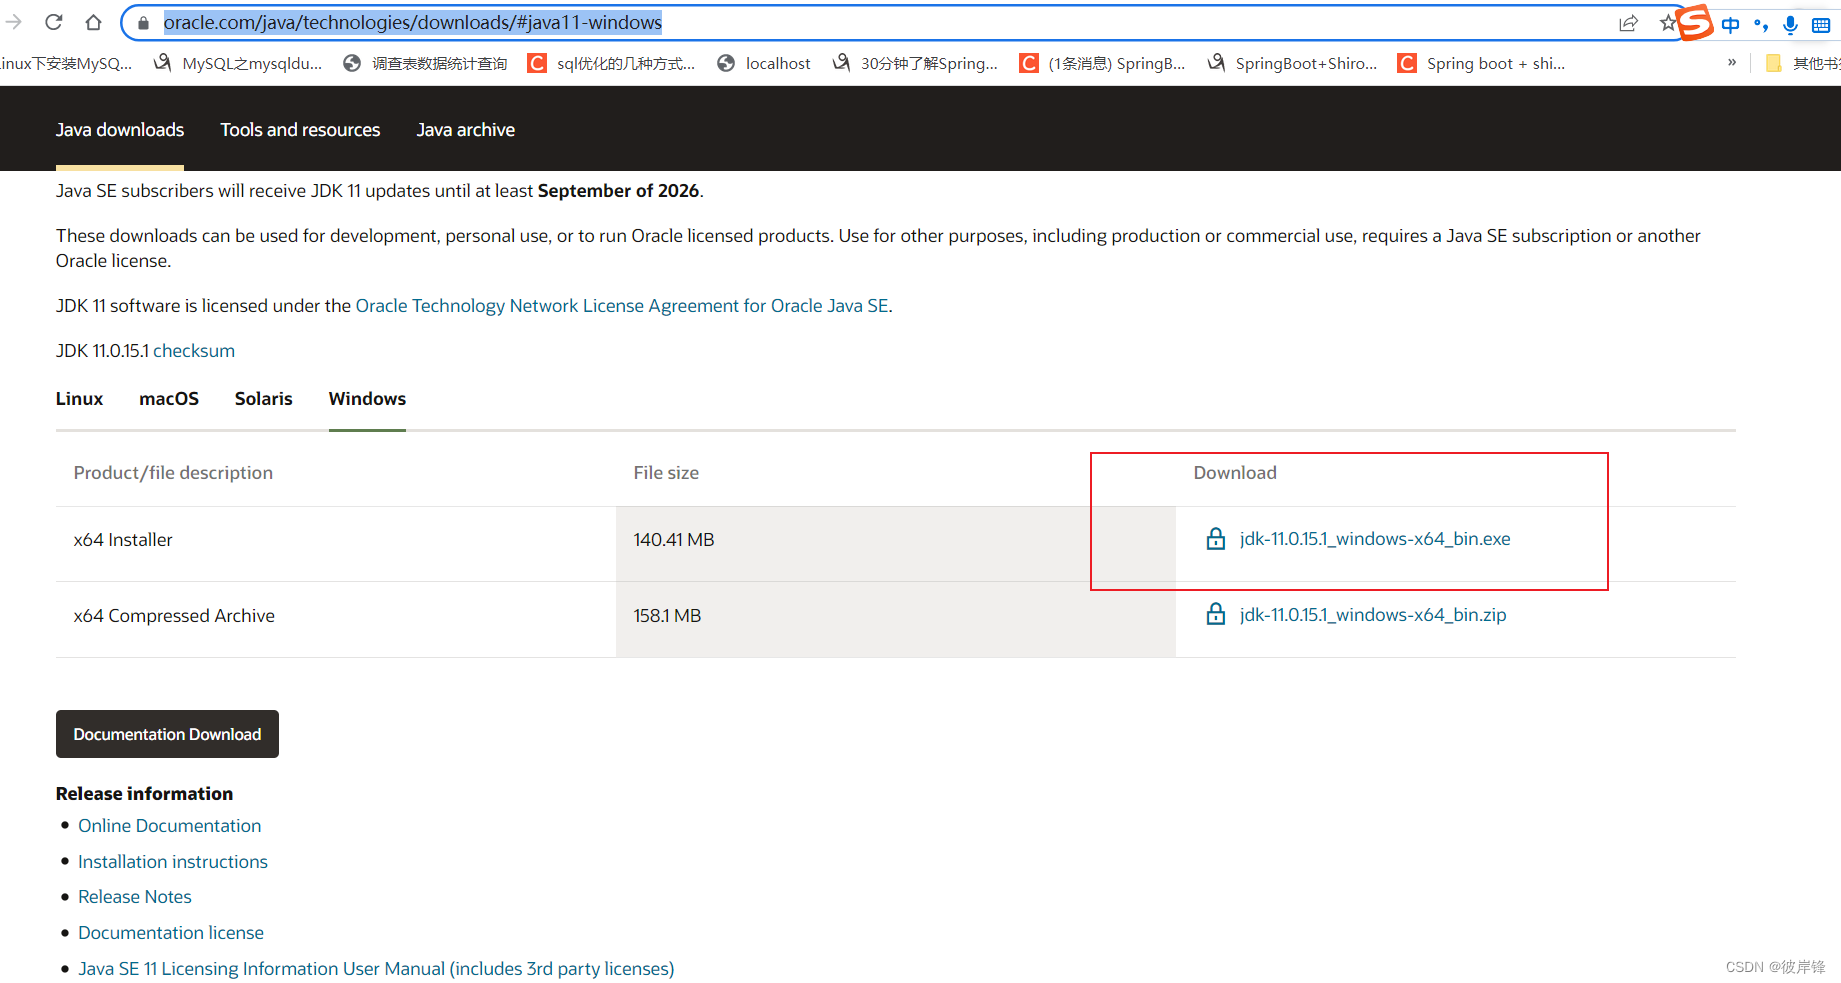1841x983 pixels.
Task: Click the File size column header
Action: point(666,473)
